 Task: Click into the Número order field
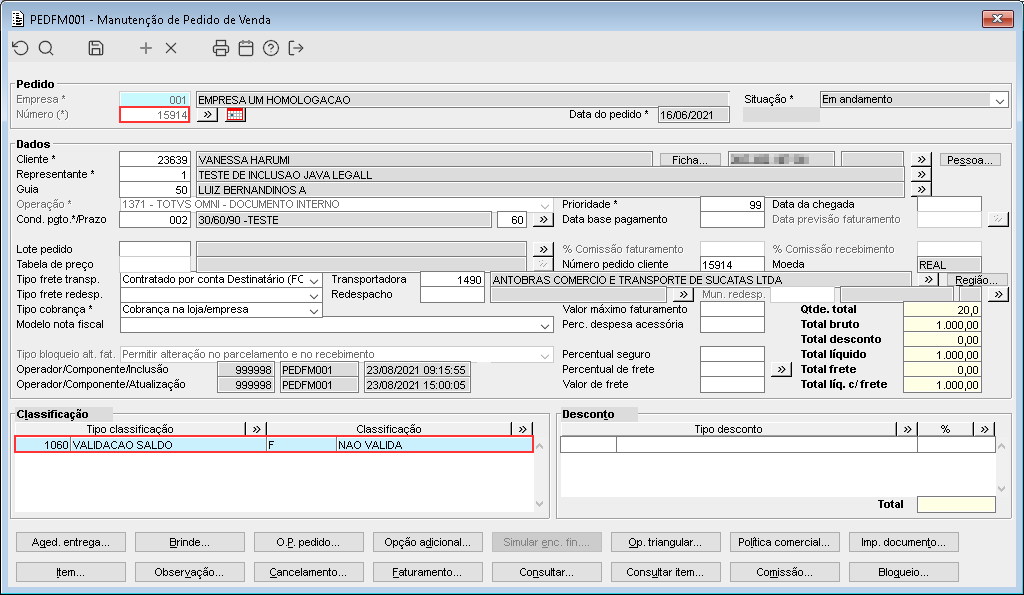tap(154, 115)
